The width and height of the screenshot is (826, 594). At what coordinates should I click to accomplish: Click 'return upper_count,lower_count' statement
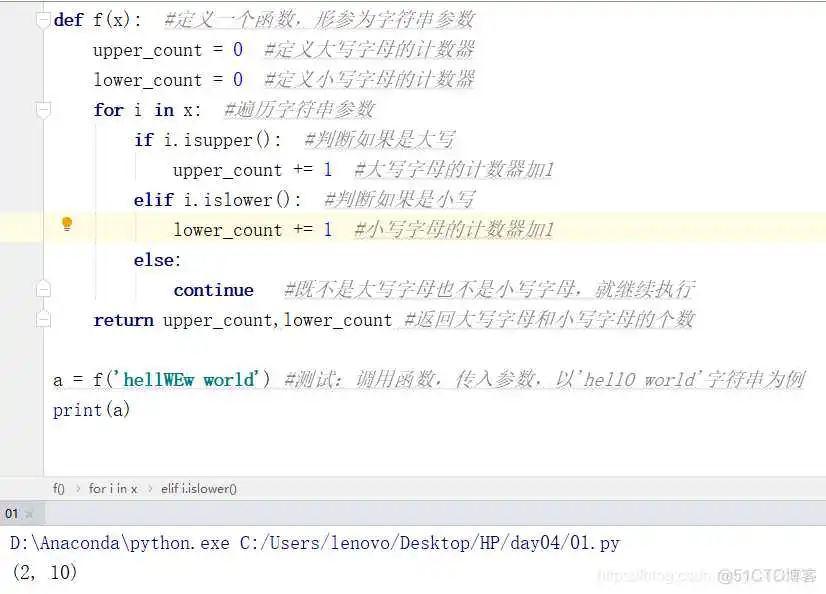(243, 320)
